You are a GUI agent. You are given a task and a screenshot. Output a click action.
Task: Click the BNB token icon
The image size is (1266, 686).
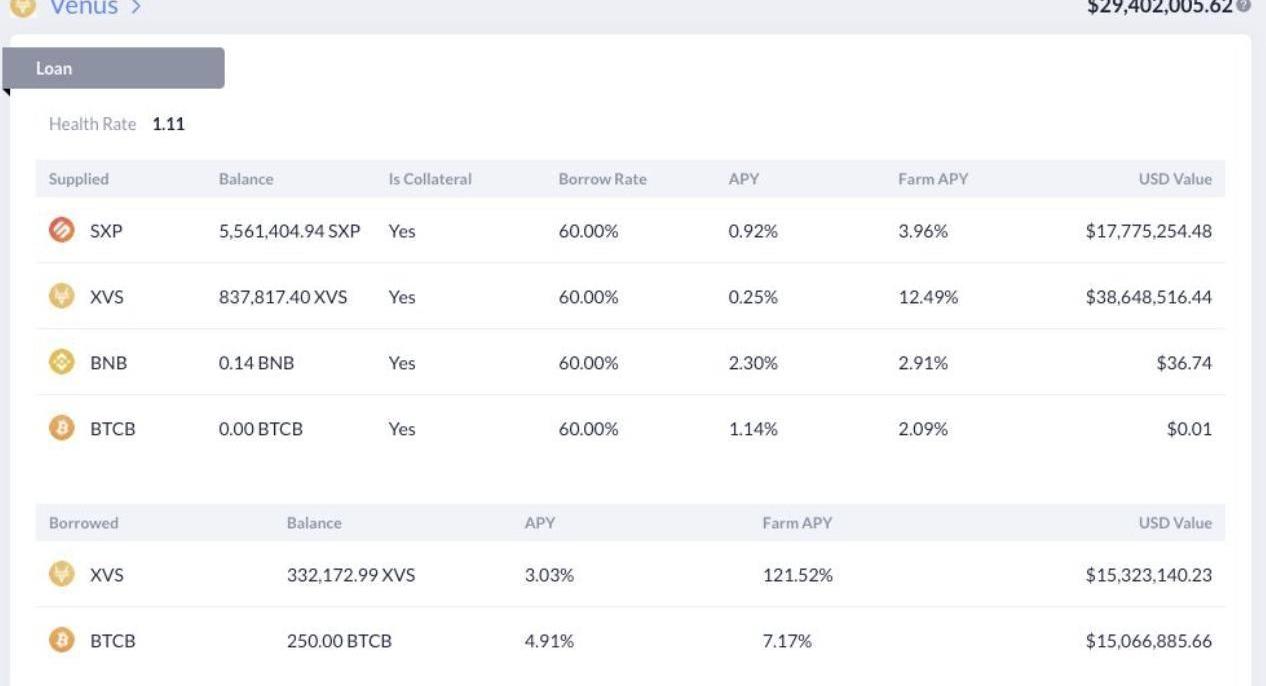tap(62, 363)
